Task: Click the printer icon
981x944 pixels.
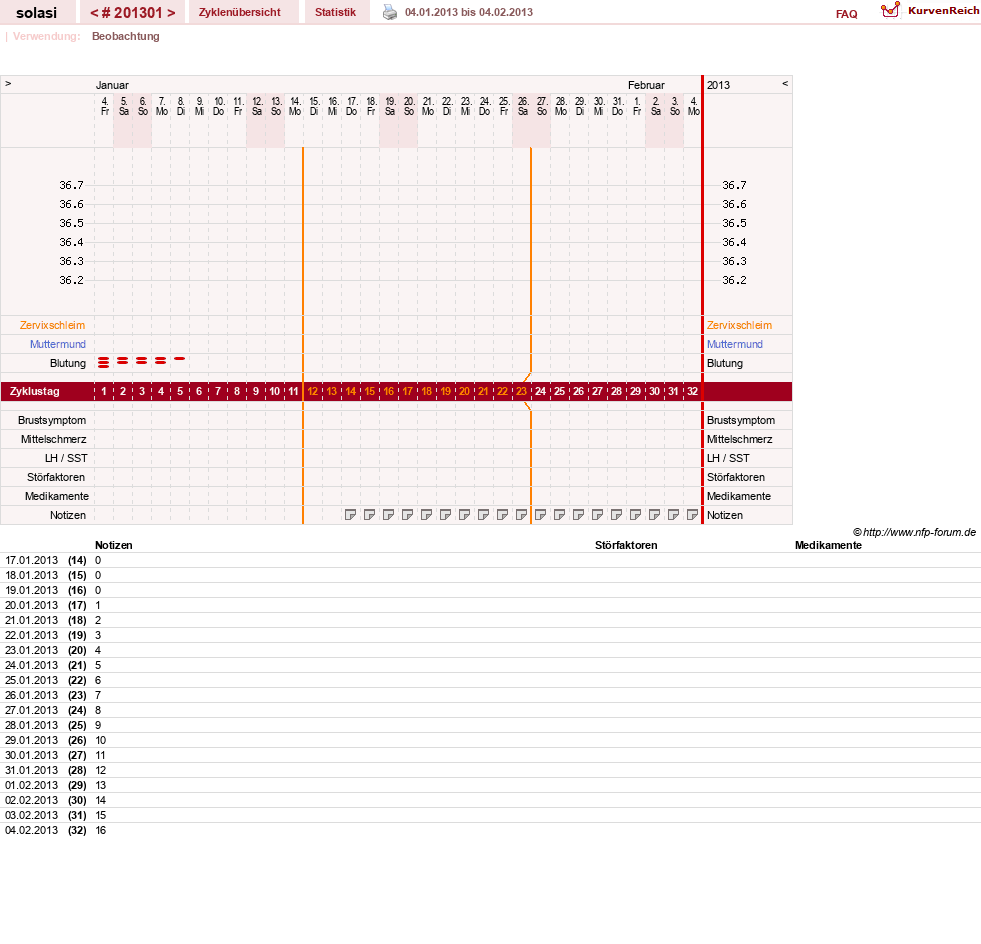Action: [390, 13]
